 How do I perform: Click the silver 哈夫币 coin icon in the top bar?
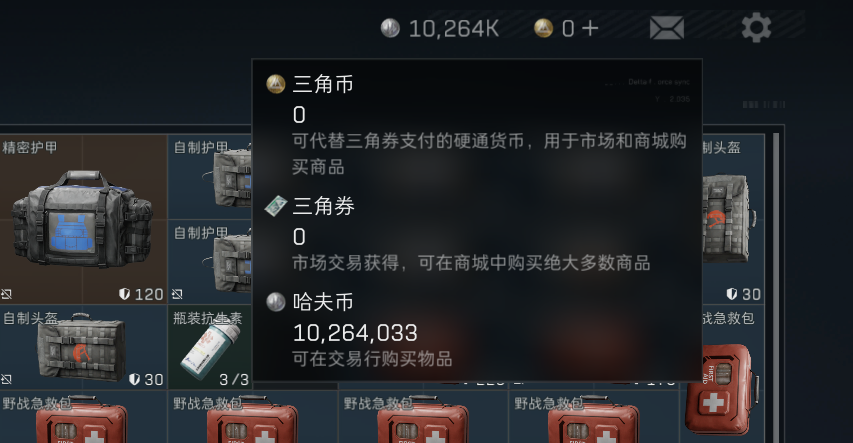pos(390,28)
